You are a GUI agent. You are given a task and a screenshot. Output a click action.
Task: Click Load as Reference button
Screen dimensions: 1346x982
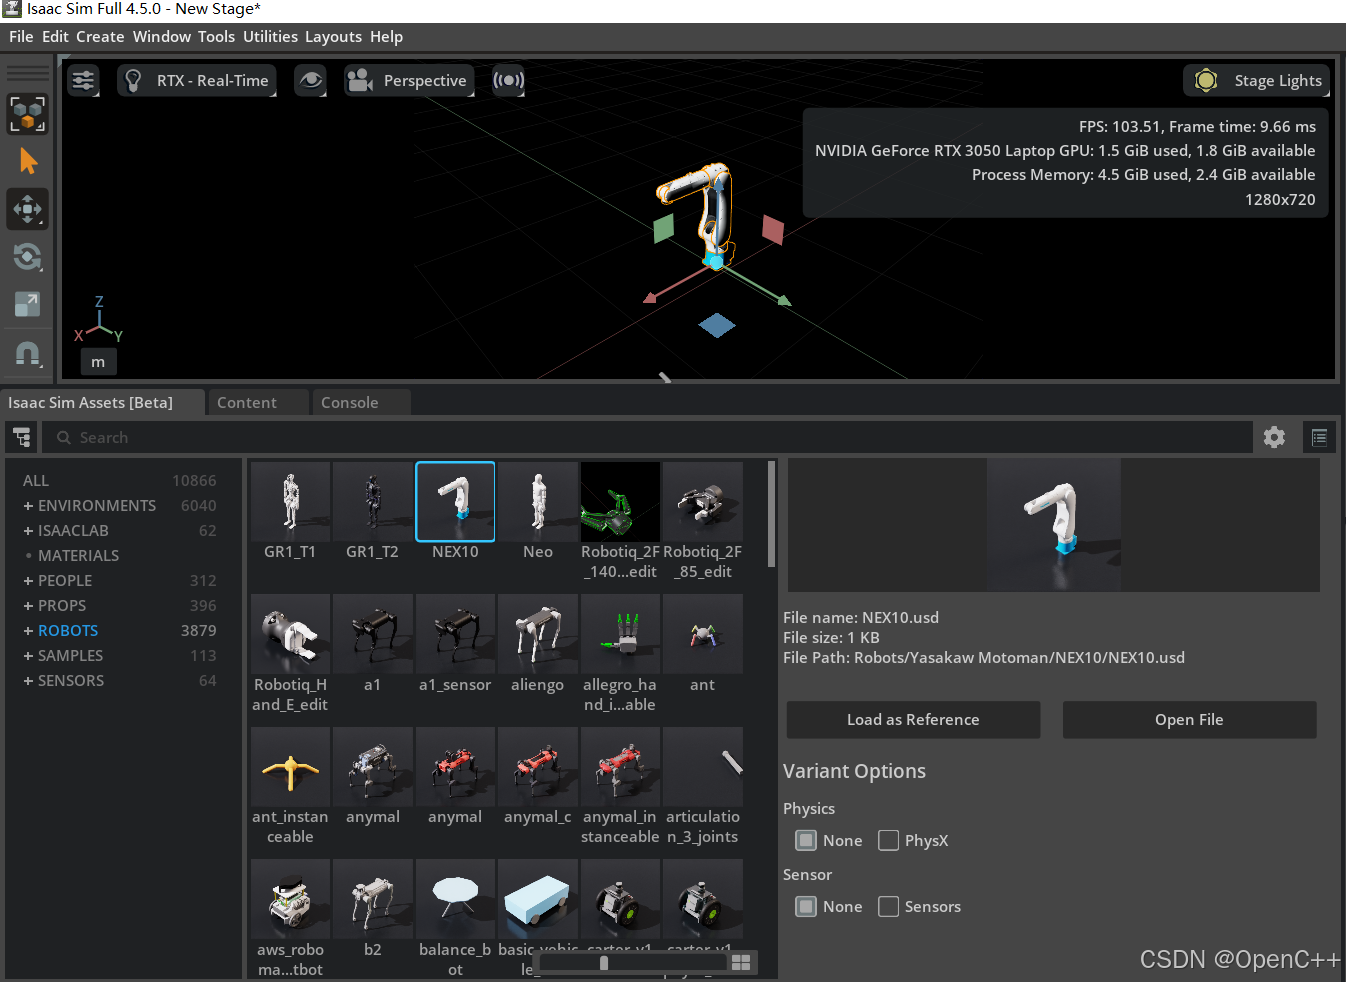(913, 720)
